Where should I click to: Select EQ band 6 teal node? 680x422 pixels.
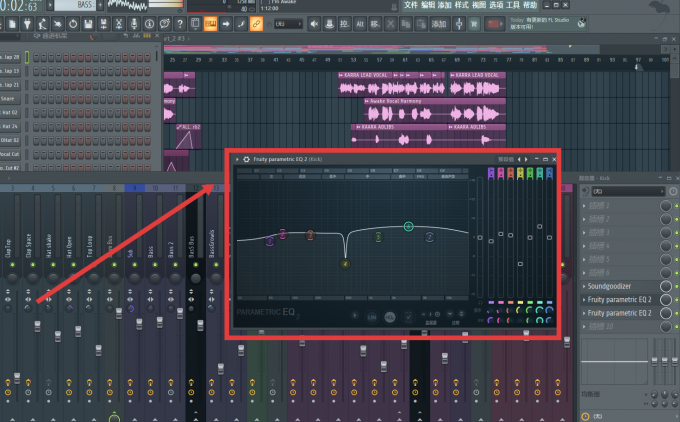pos(408,226)
